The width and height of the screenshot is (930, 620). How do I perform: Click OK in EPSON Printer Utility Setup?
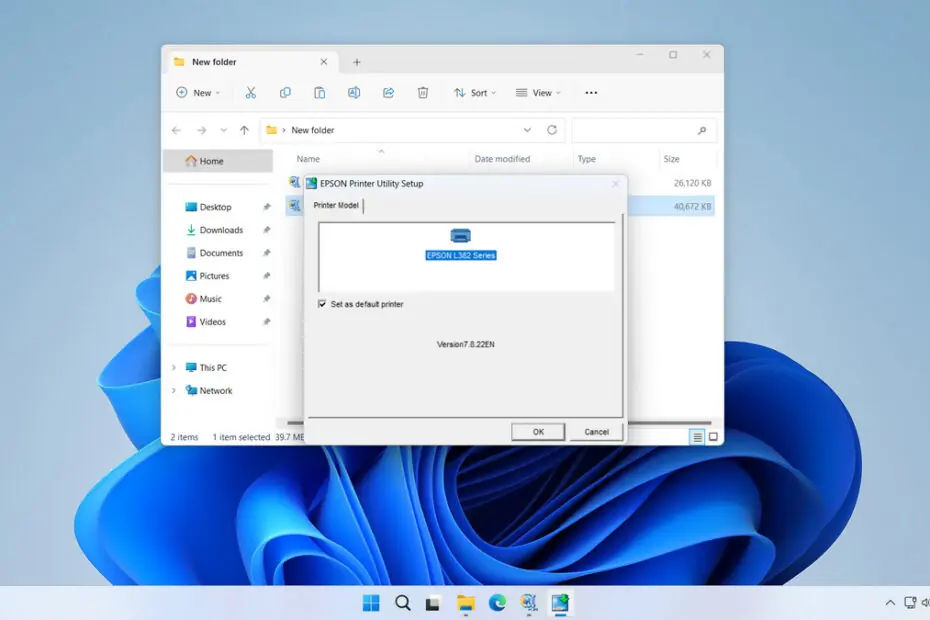[538, 432]
